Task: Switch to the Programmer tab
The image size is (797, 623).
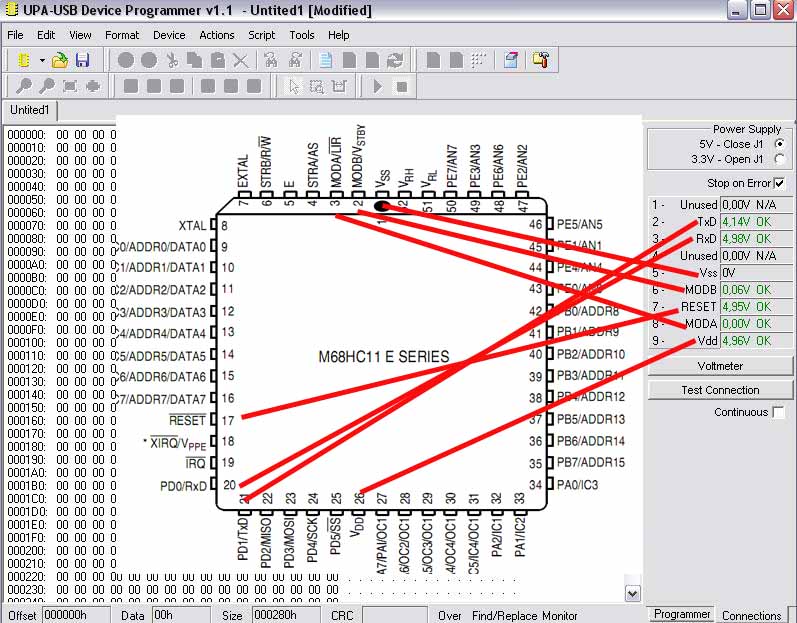Action: [682, 614]
